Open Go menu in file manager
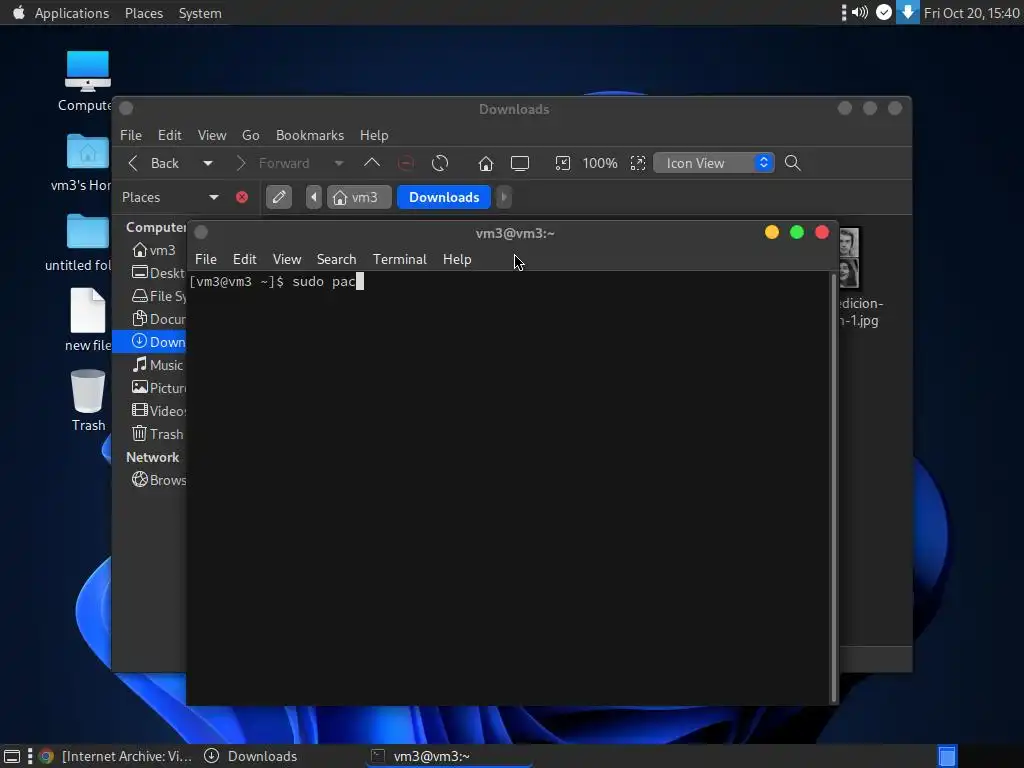Screen dimensions: 1024x768 [x=251, y=135]
